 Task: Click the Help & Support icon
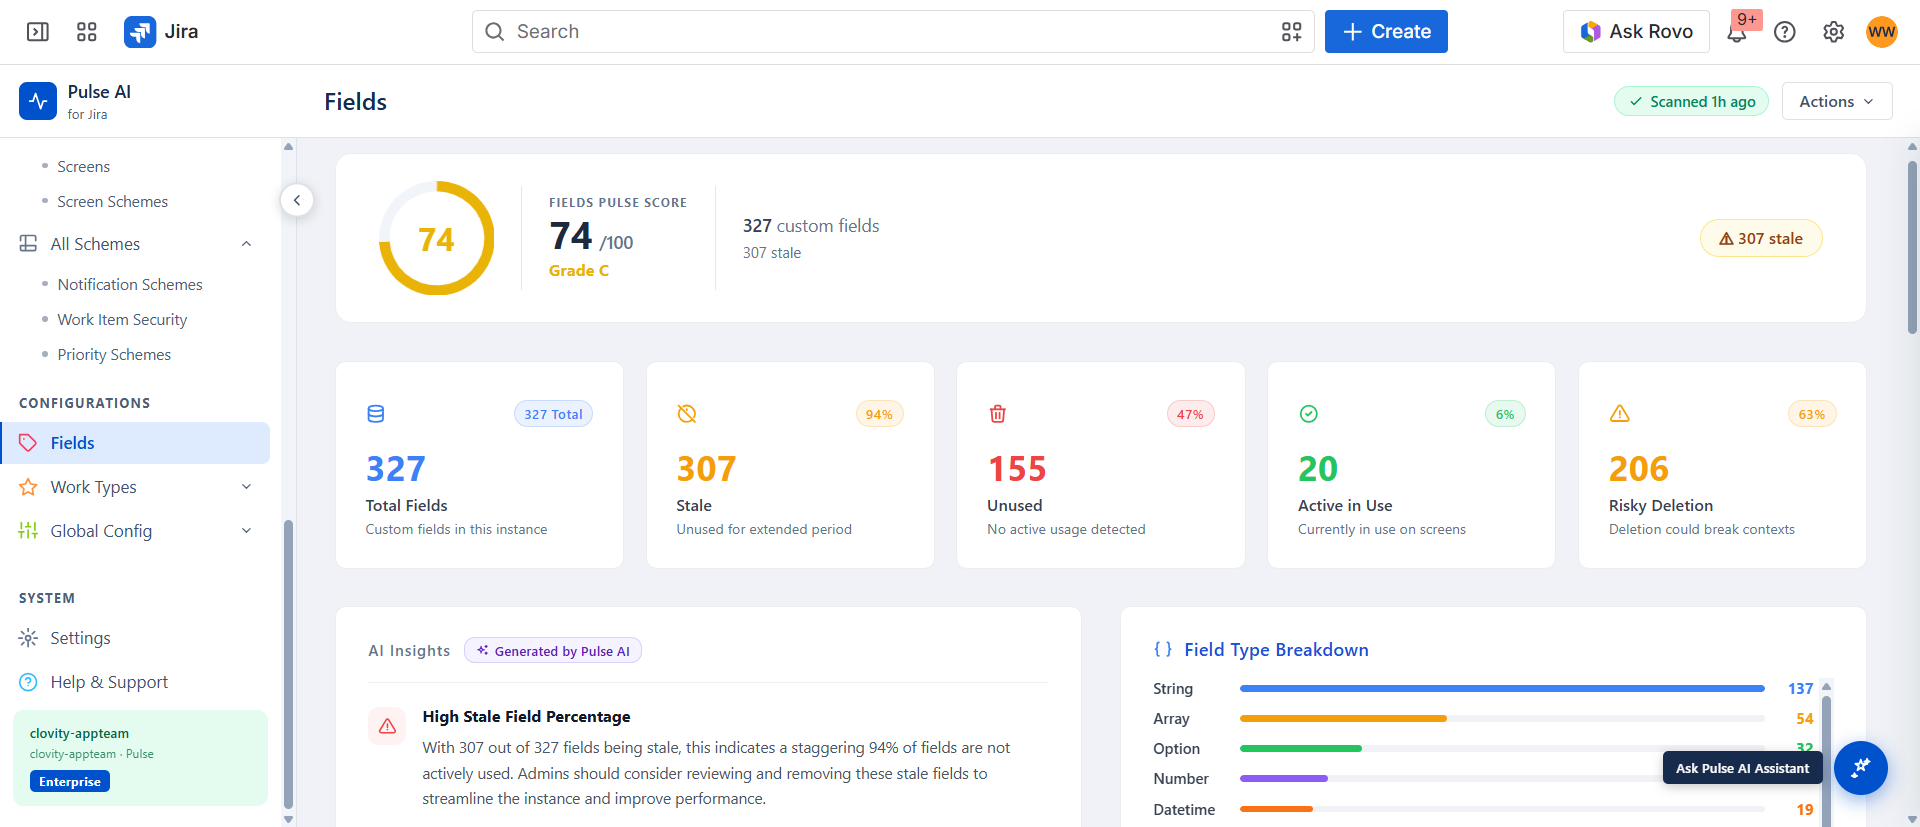point(28,682)
